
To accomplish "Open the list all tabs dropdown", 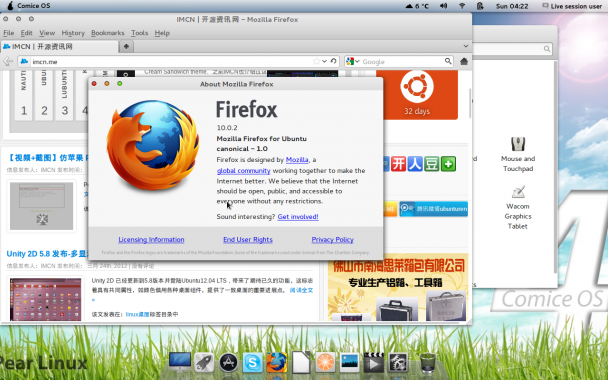I will coord(466,46).
